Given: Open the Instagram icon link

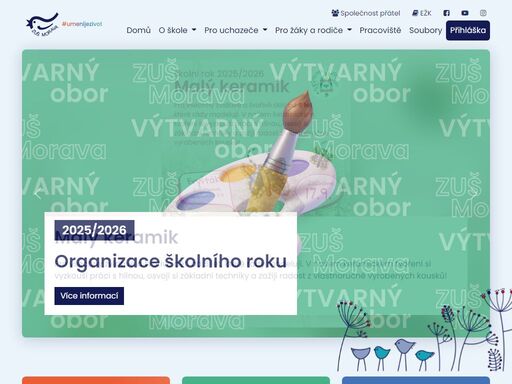Looking at the screenshot, I should coord(483,13).
